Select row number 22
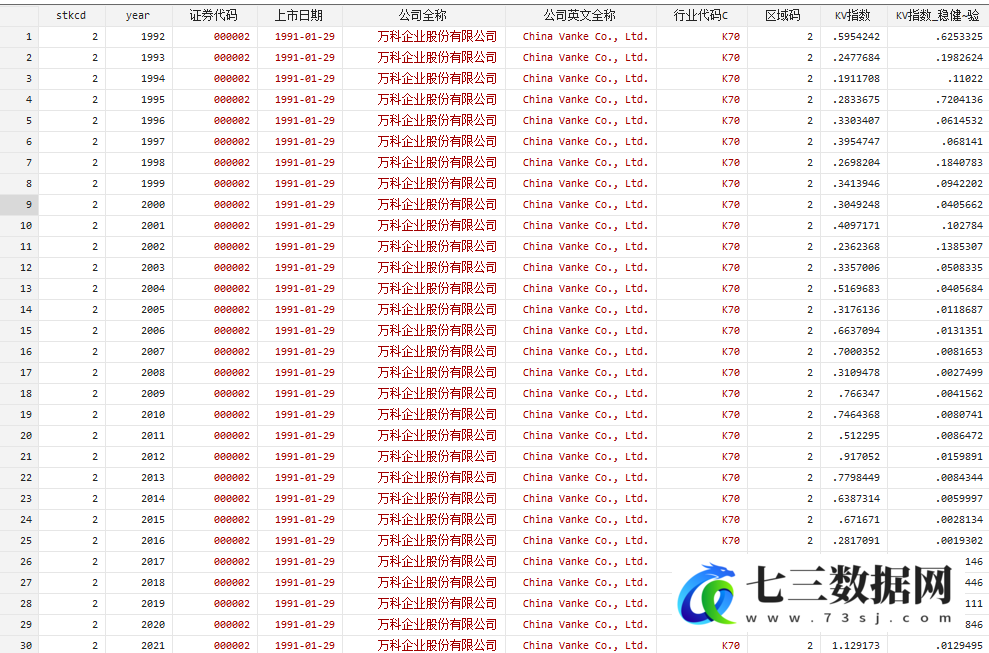 [x=19, y=478]
